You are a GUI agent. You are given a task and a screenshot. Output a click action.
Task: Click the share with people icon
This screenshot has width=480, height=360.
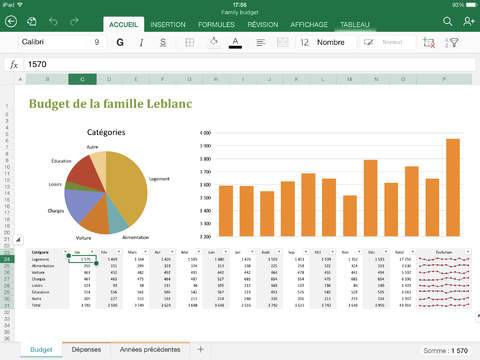coord(469,22)
